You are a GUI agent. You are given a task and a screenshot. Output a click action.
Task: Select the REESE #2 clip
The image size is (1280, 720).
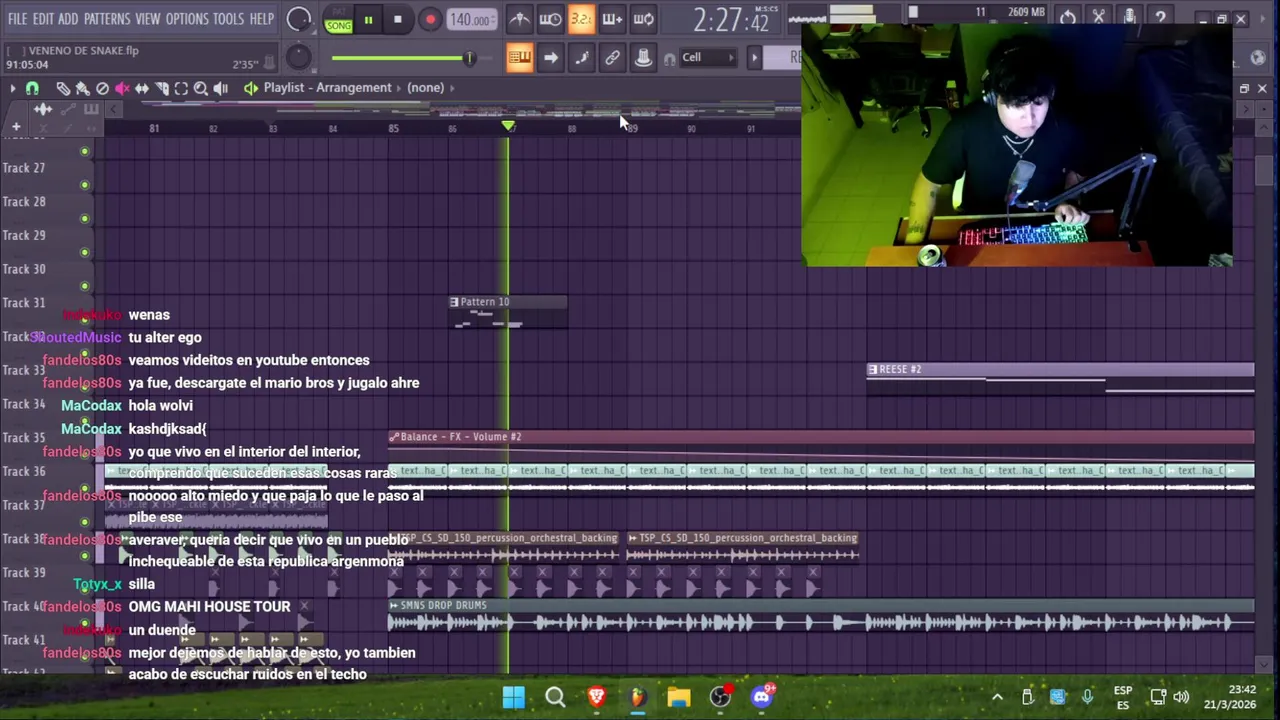coord(1060,380)
